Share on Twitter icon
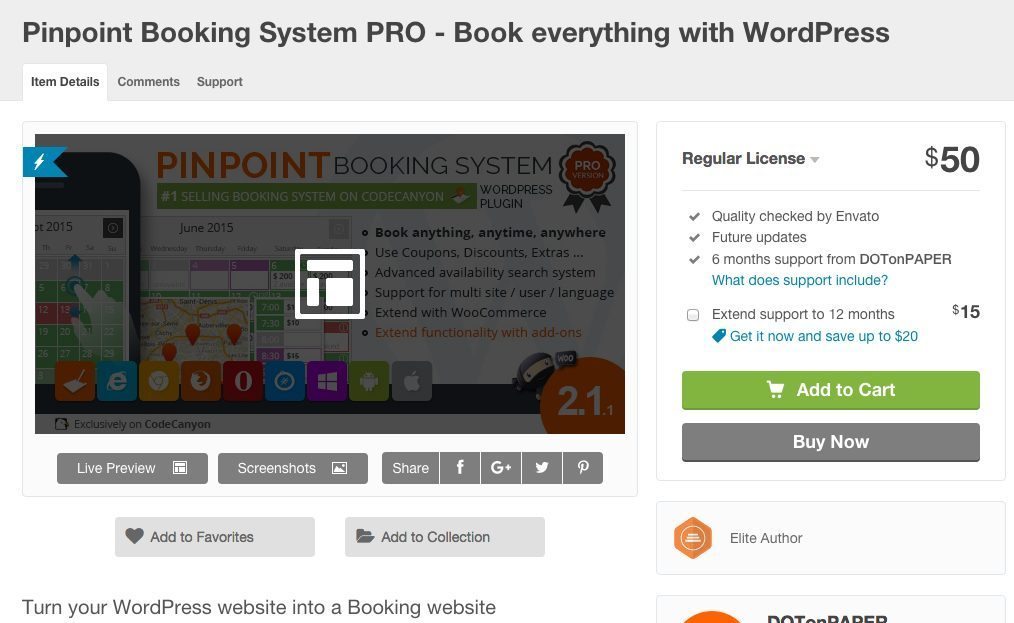This screenshot has height=623, width=1014. [542, 468]
